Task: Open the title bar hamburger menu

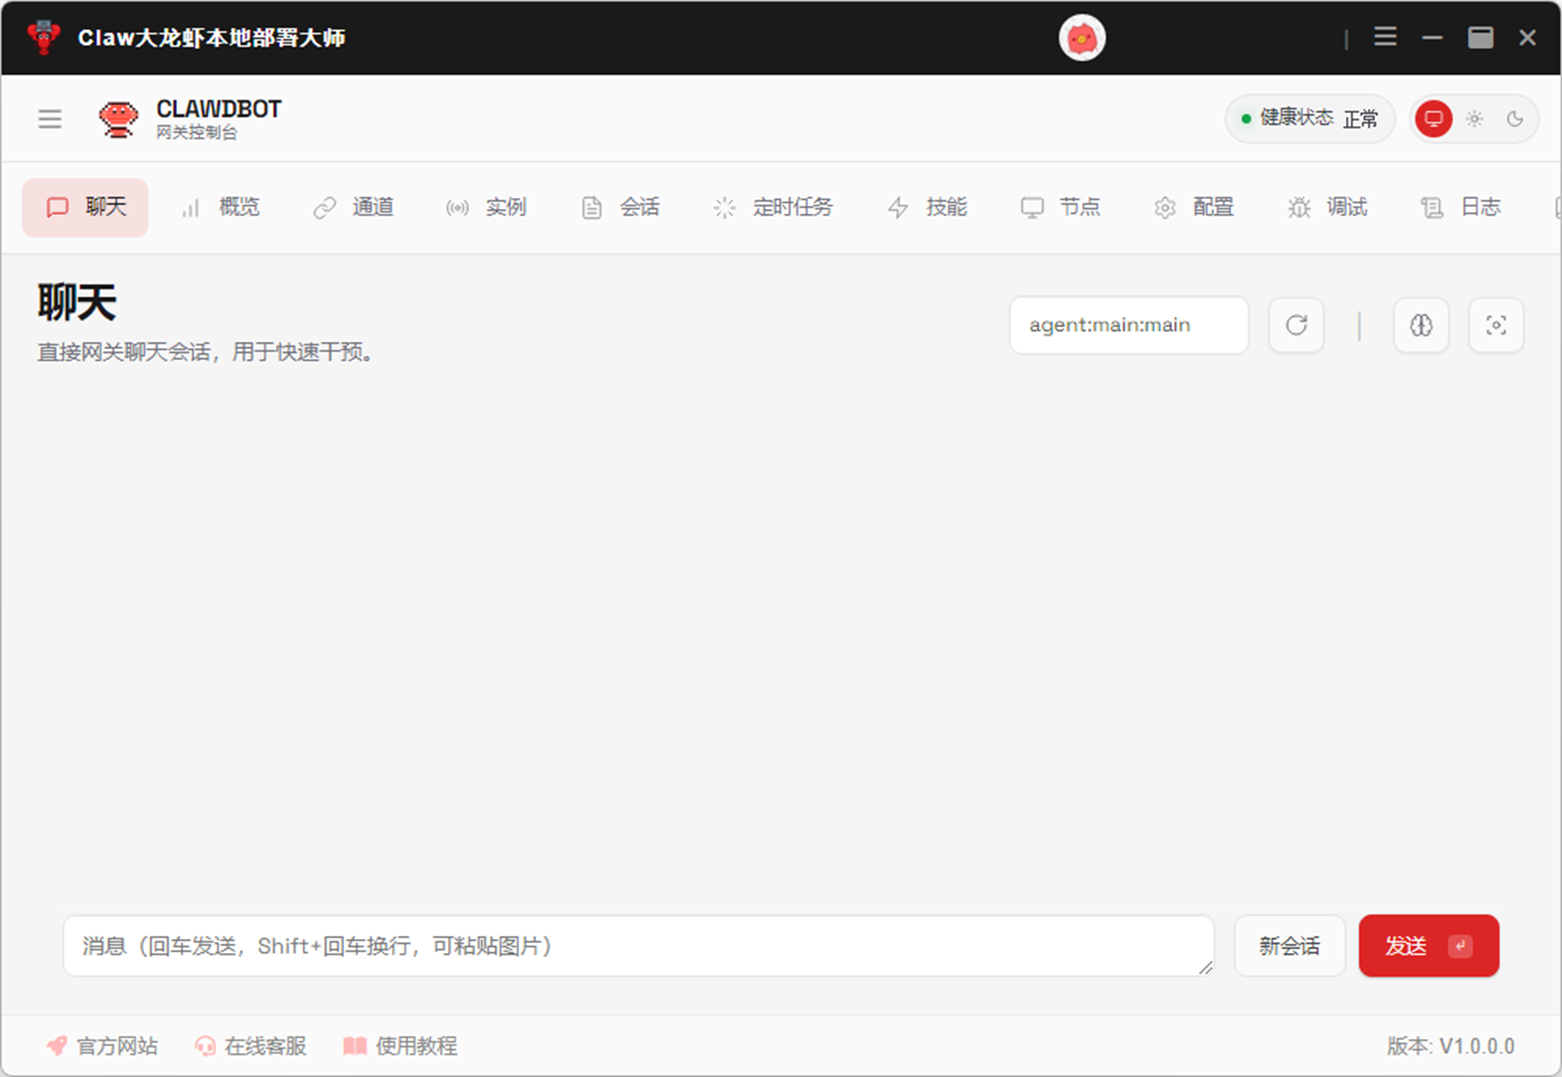Action: click(x=1385, y=37)
